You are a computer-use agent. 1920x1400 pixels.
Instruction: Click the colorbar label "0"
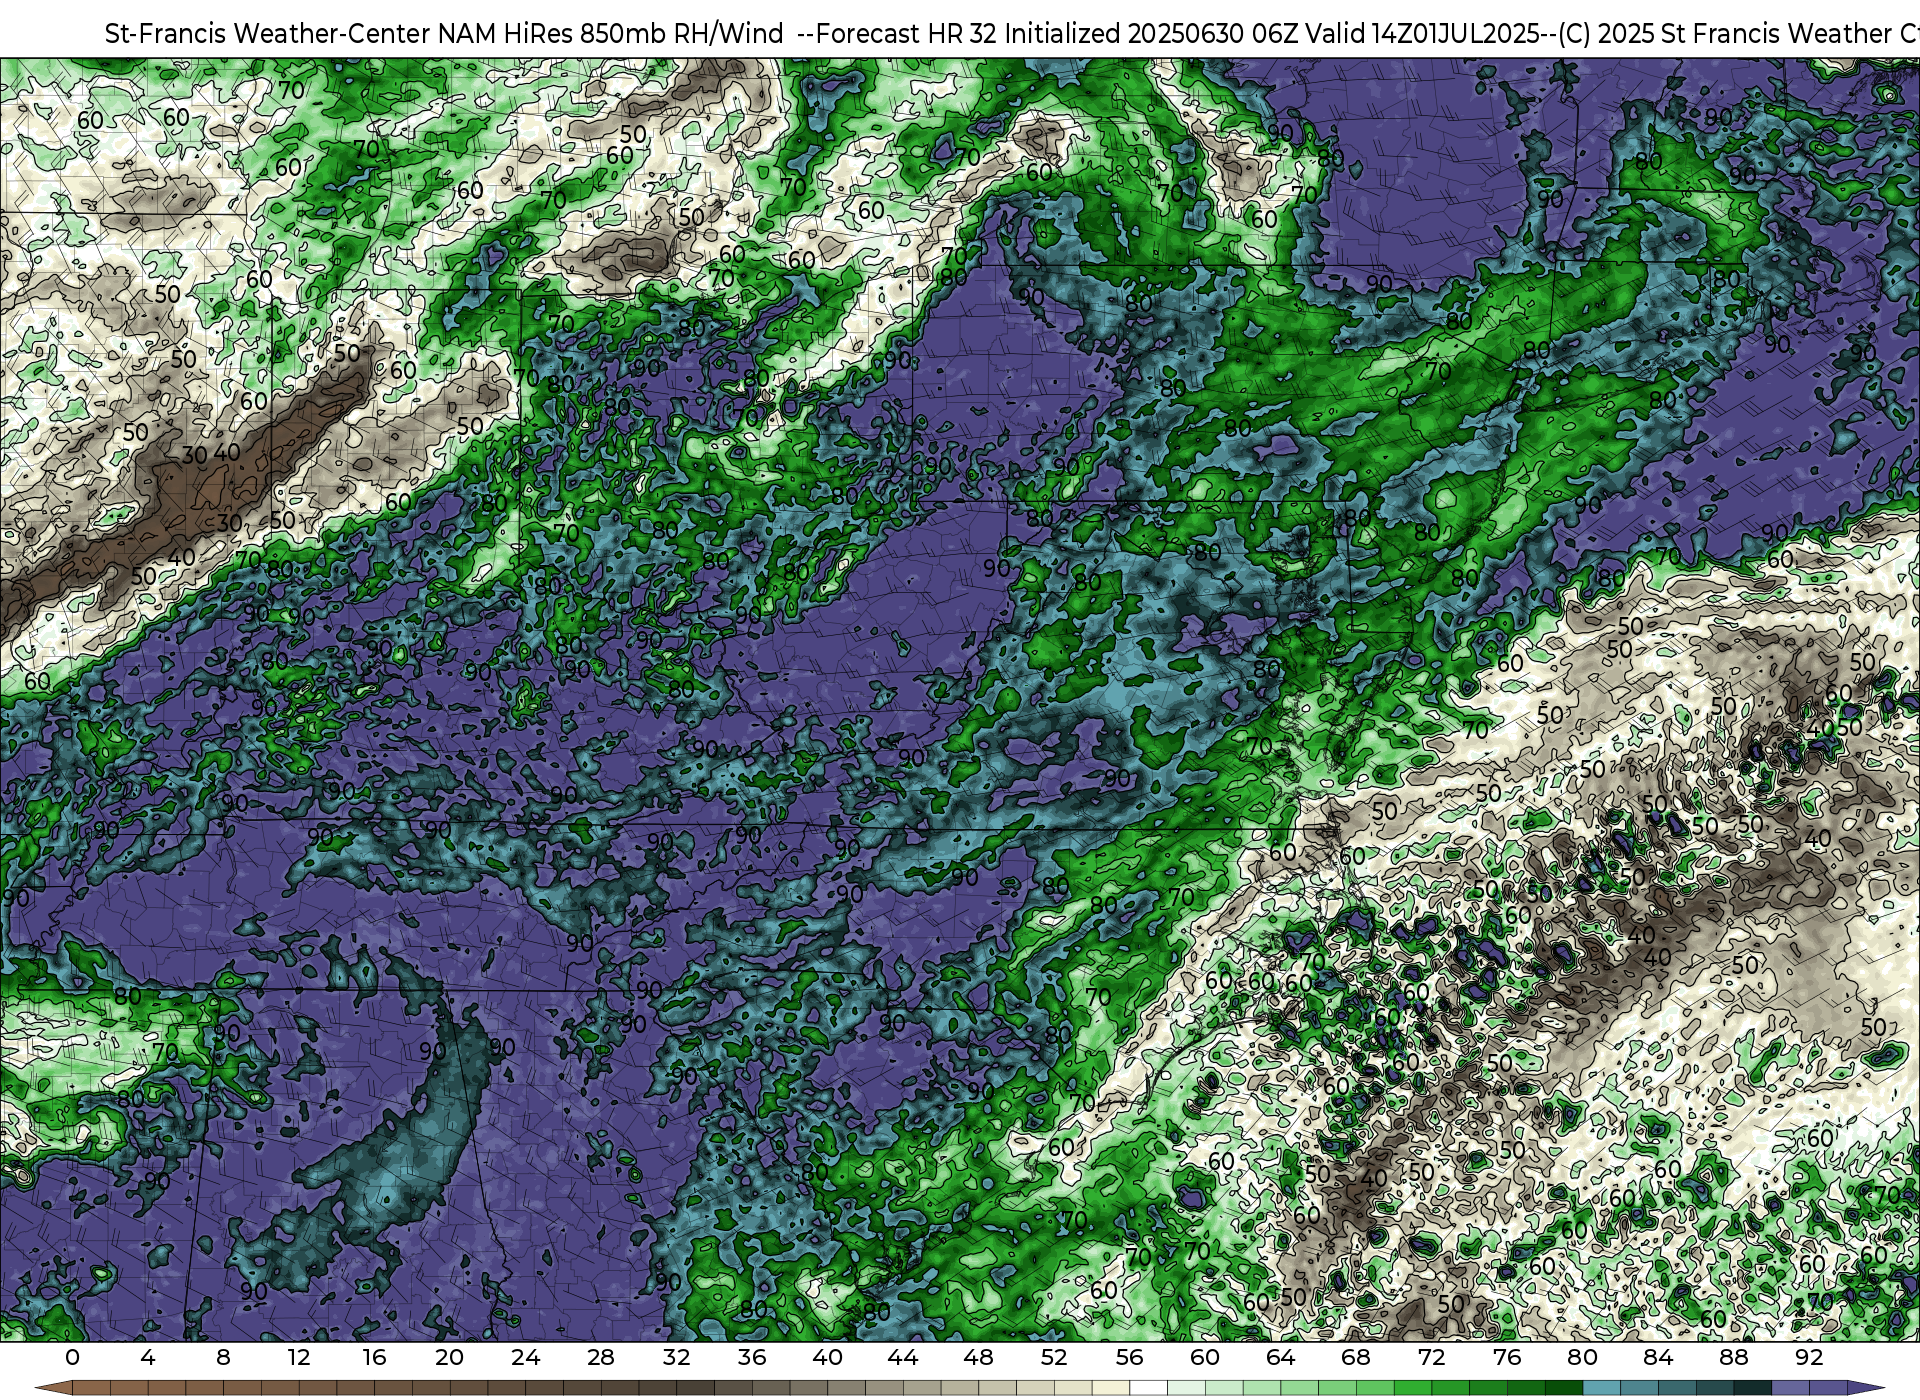pyautogui.click(x=72, y=1357)
